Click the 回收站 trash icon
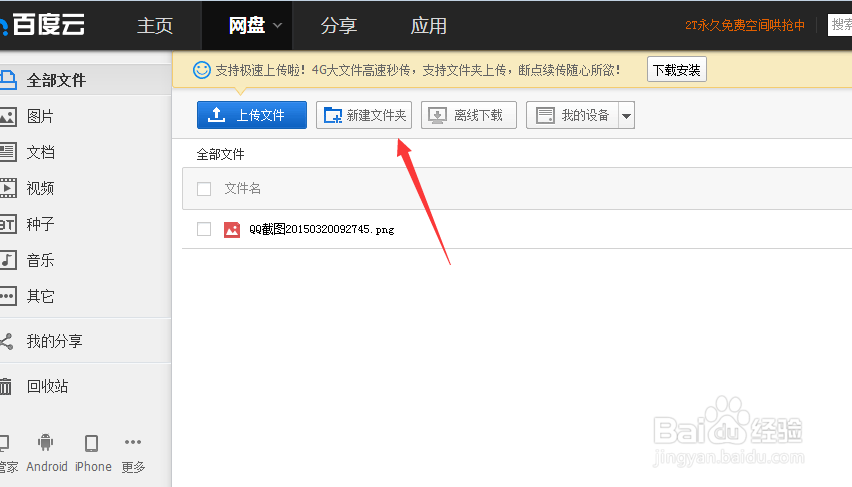Image resolution: width=852 pixels, height=487 pixels. [x=5, y=386]
